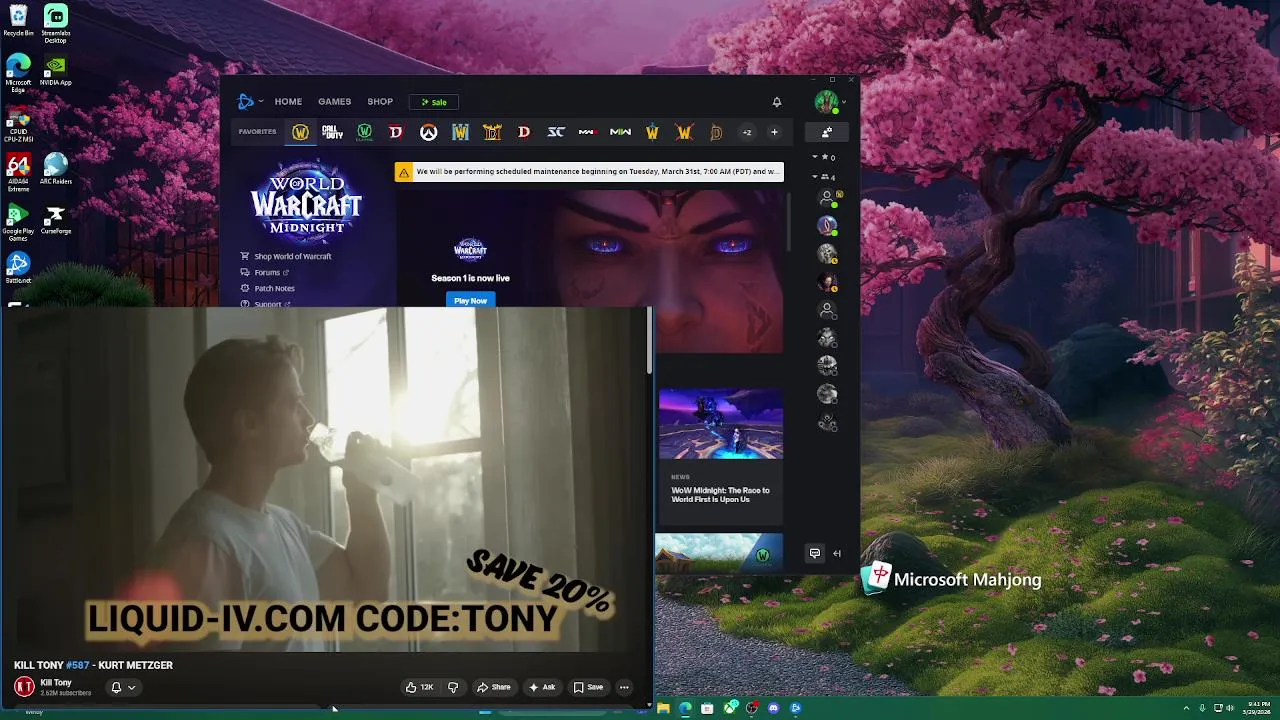
Task: Open Battle.net notifications bell
Action: point(776,102)
